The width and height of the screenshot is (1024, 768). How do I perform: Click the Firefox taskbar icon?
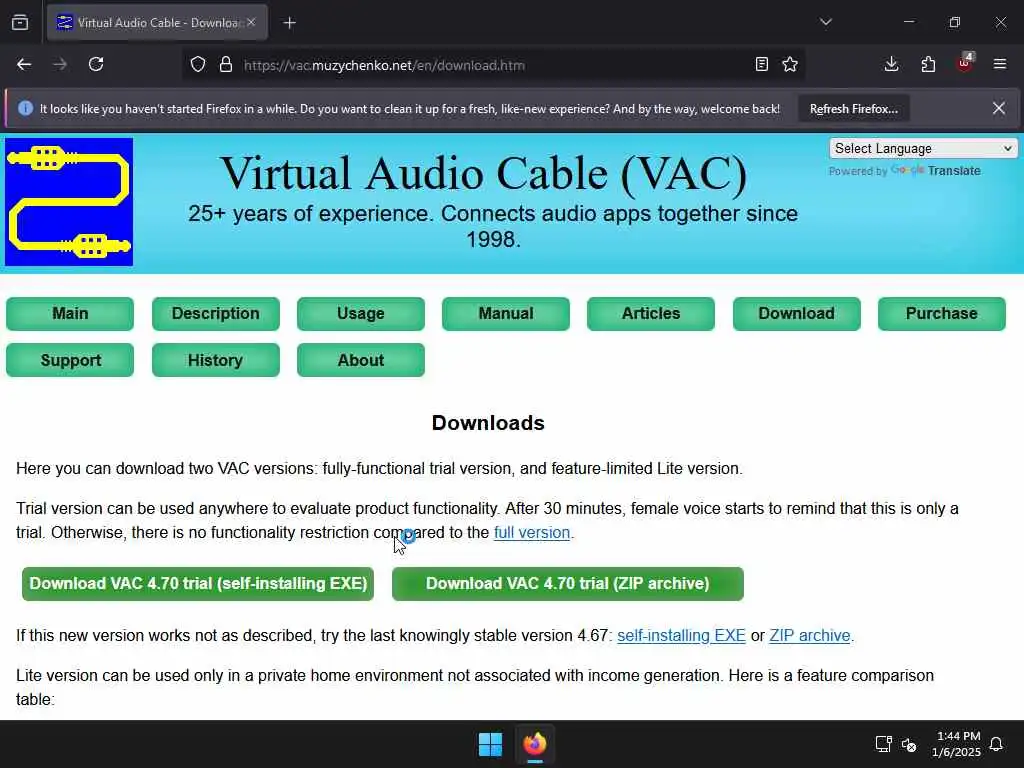534,744
